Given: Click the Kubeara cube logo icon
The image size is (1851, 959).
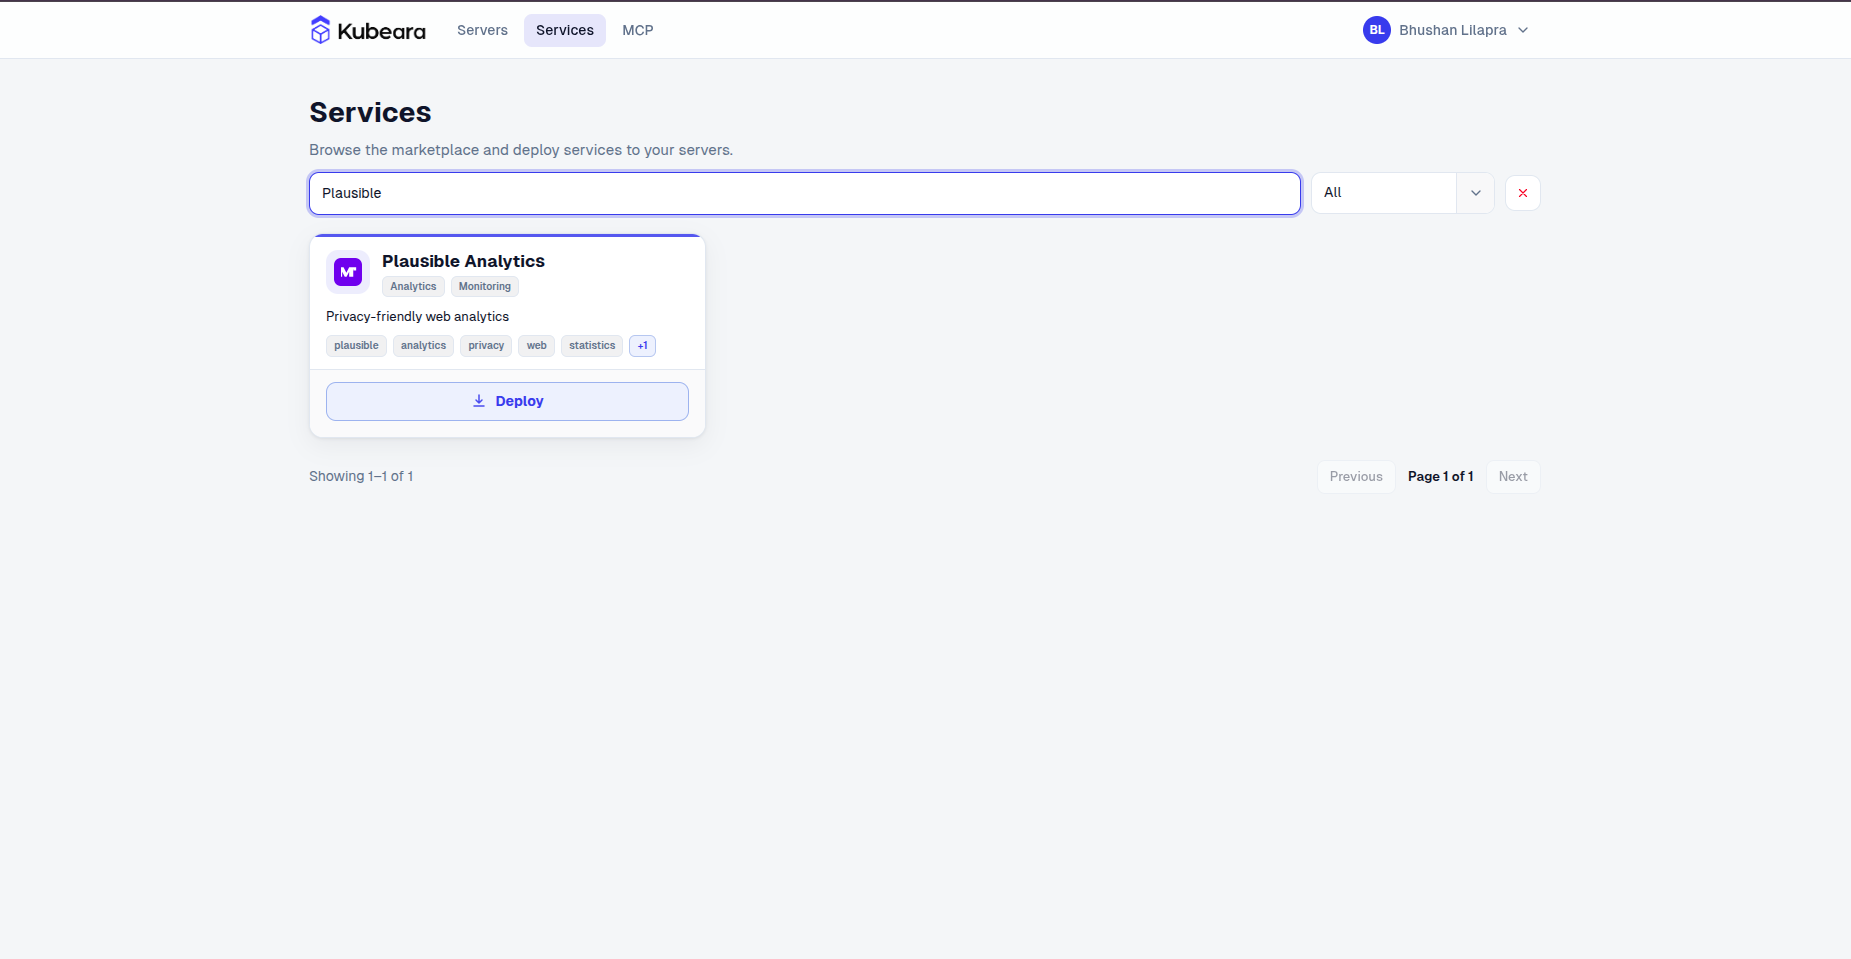Looking at the screenshot, I should [320, 30].
